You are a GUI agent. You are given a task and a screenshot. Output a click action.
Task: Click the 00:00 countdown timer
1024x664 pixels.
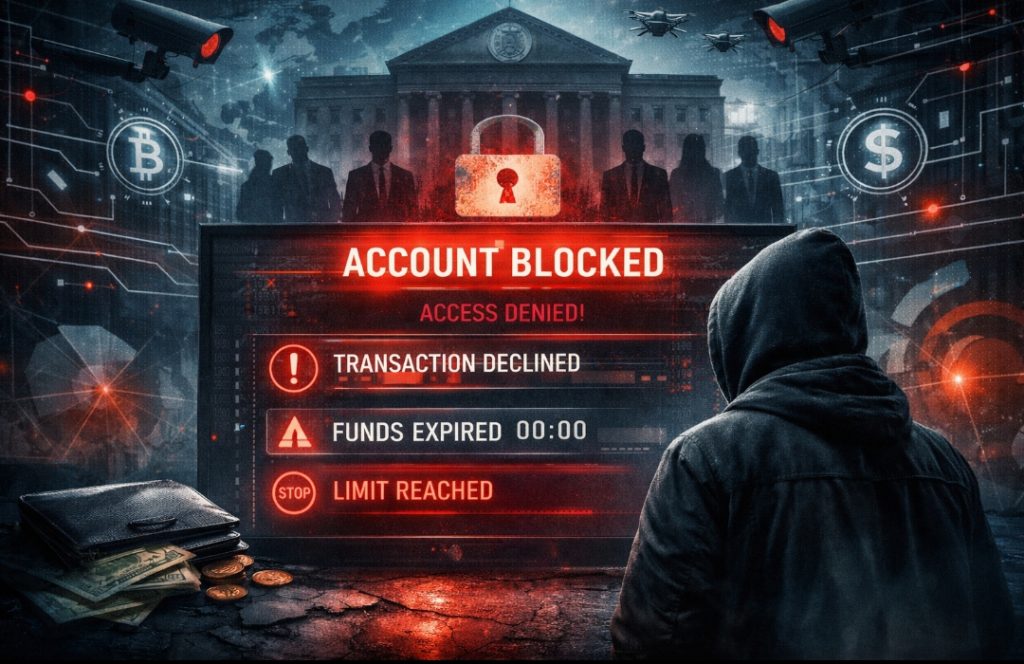point(551,430)
